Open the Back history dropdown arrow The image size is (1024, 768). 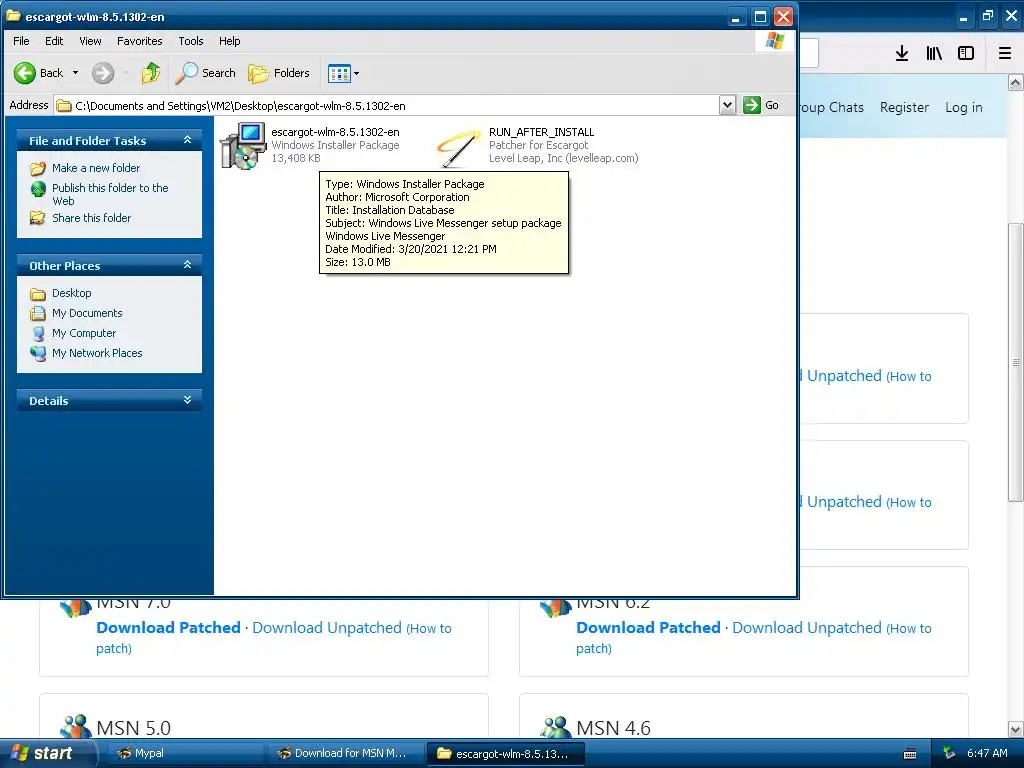pyautogui.click(x=75, y=73)
